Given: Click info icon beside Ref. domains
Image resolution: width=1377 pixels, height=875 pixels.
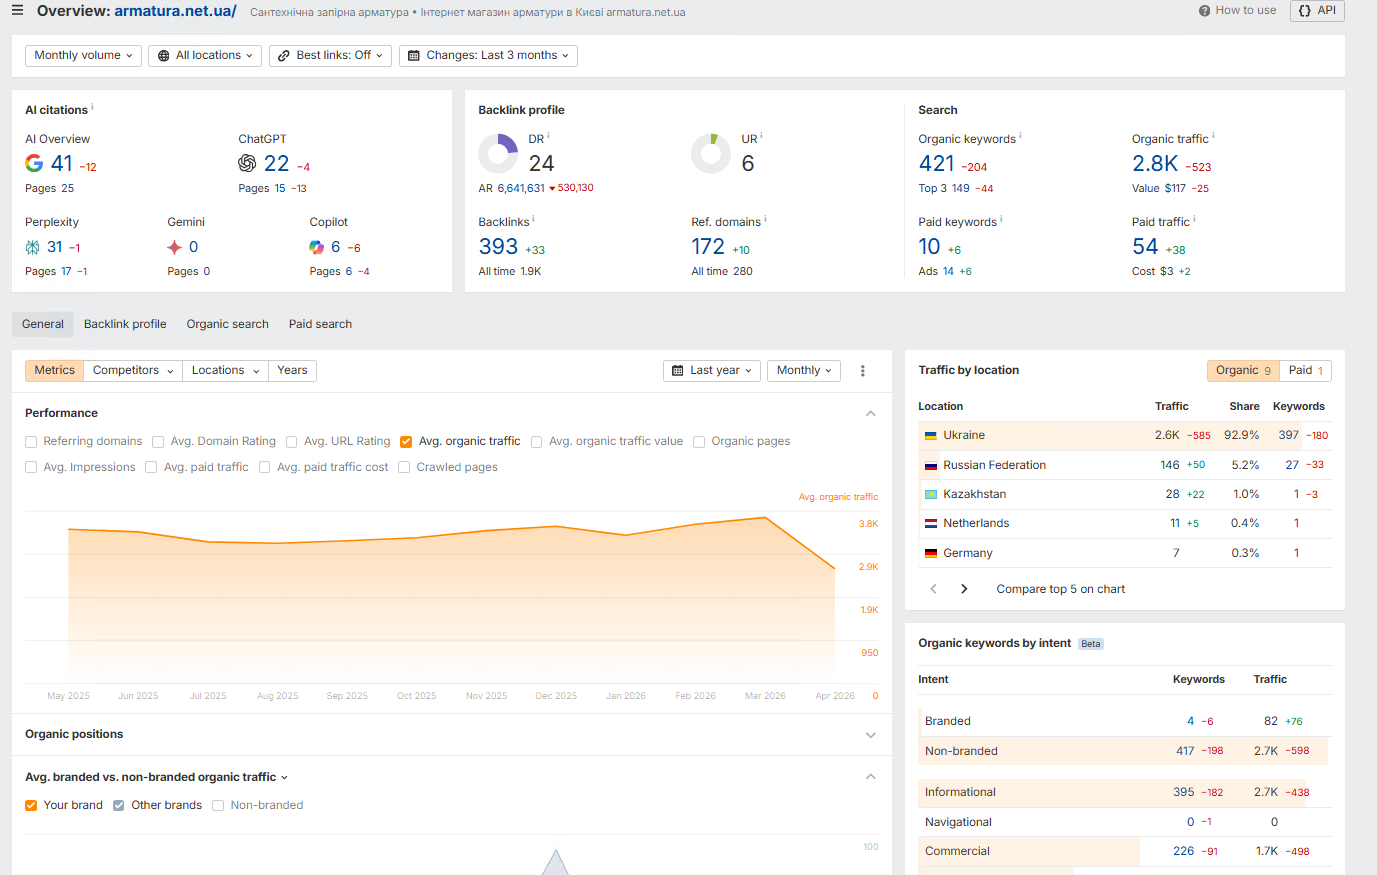Looking at the screenshot, I should pos(766,219).
